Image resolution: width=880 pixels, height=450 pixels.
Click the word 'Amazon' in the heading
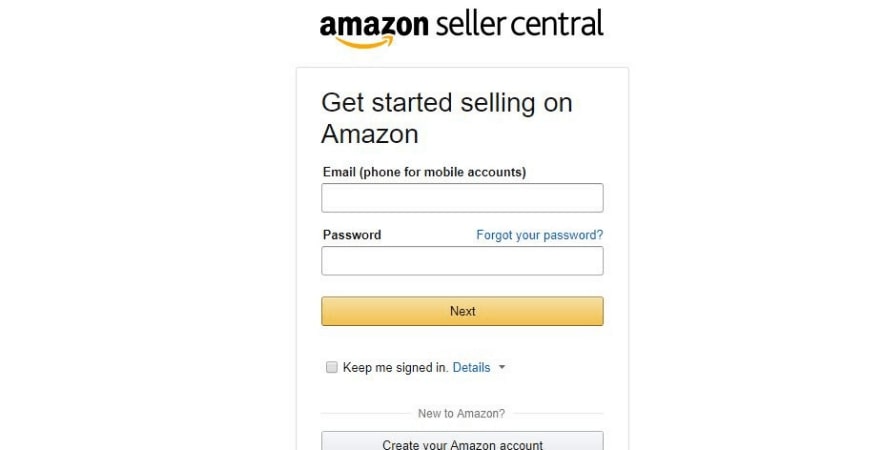[x=369, y=134]
